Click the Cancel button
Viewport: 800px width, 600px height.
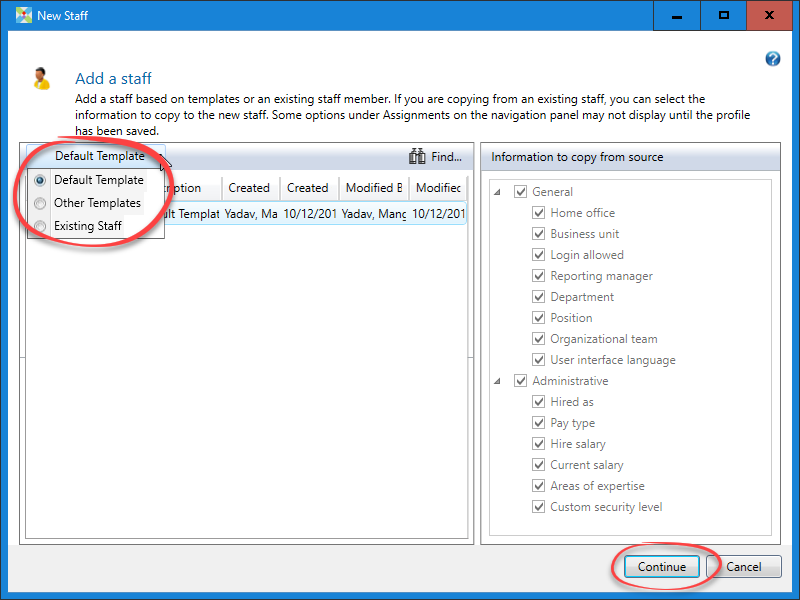[743, 567]
